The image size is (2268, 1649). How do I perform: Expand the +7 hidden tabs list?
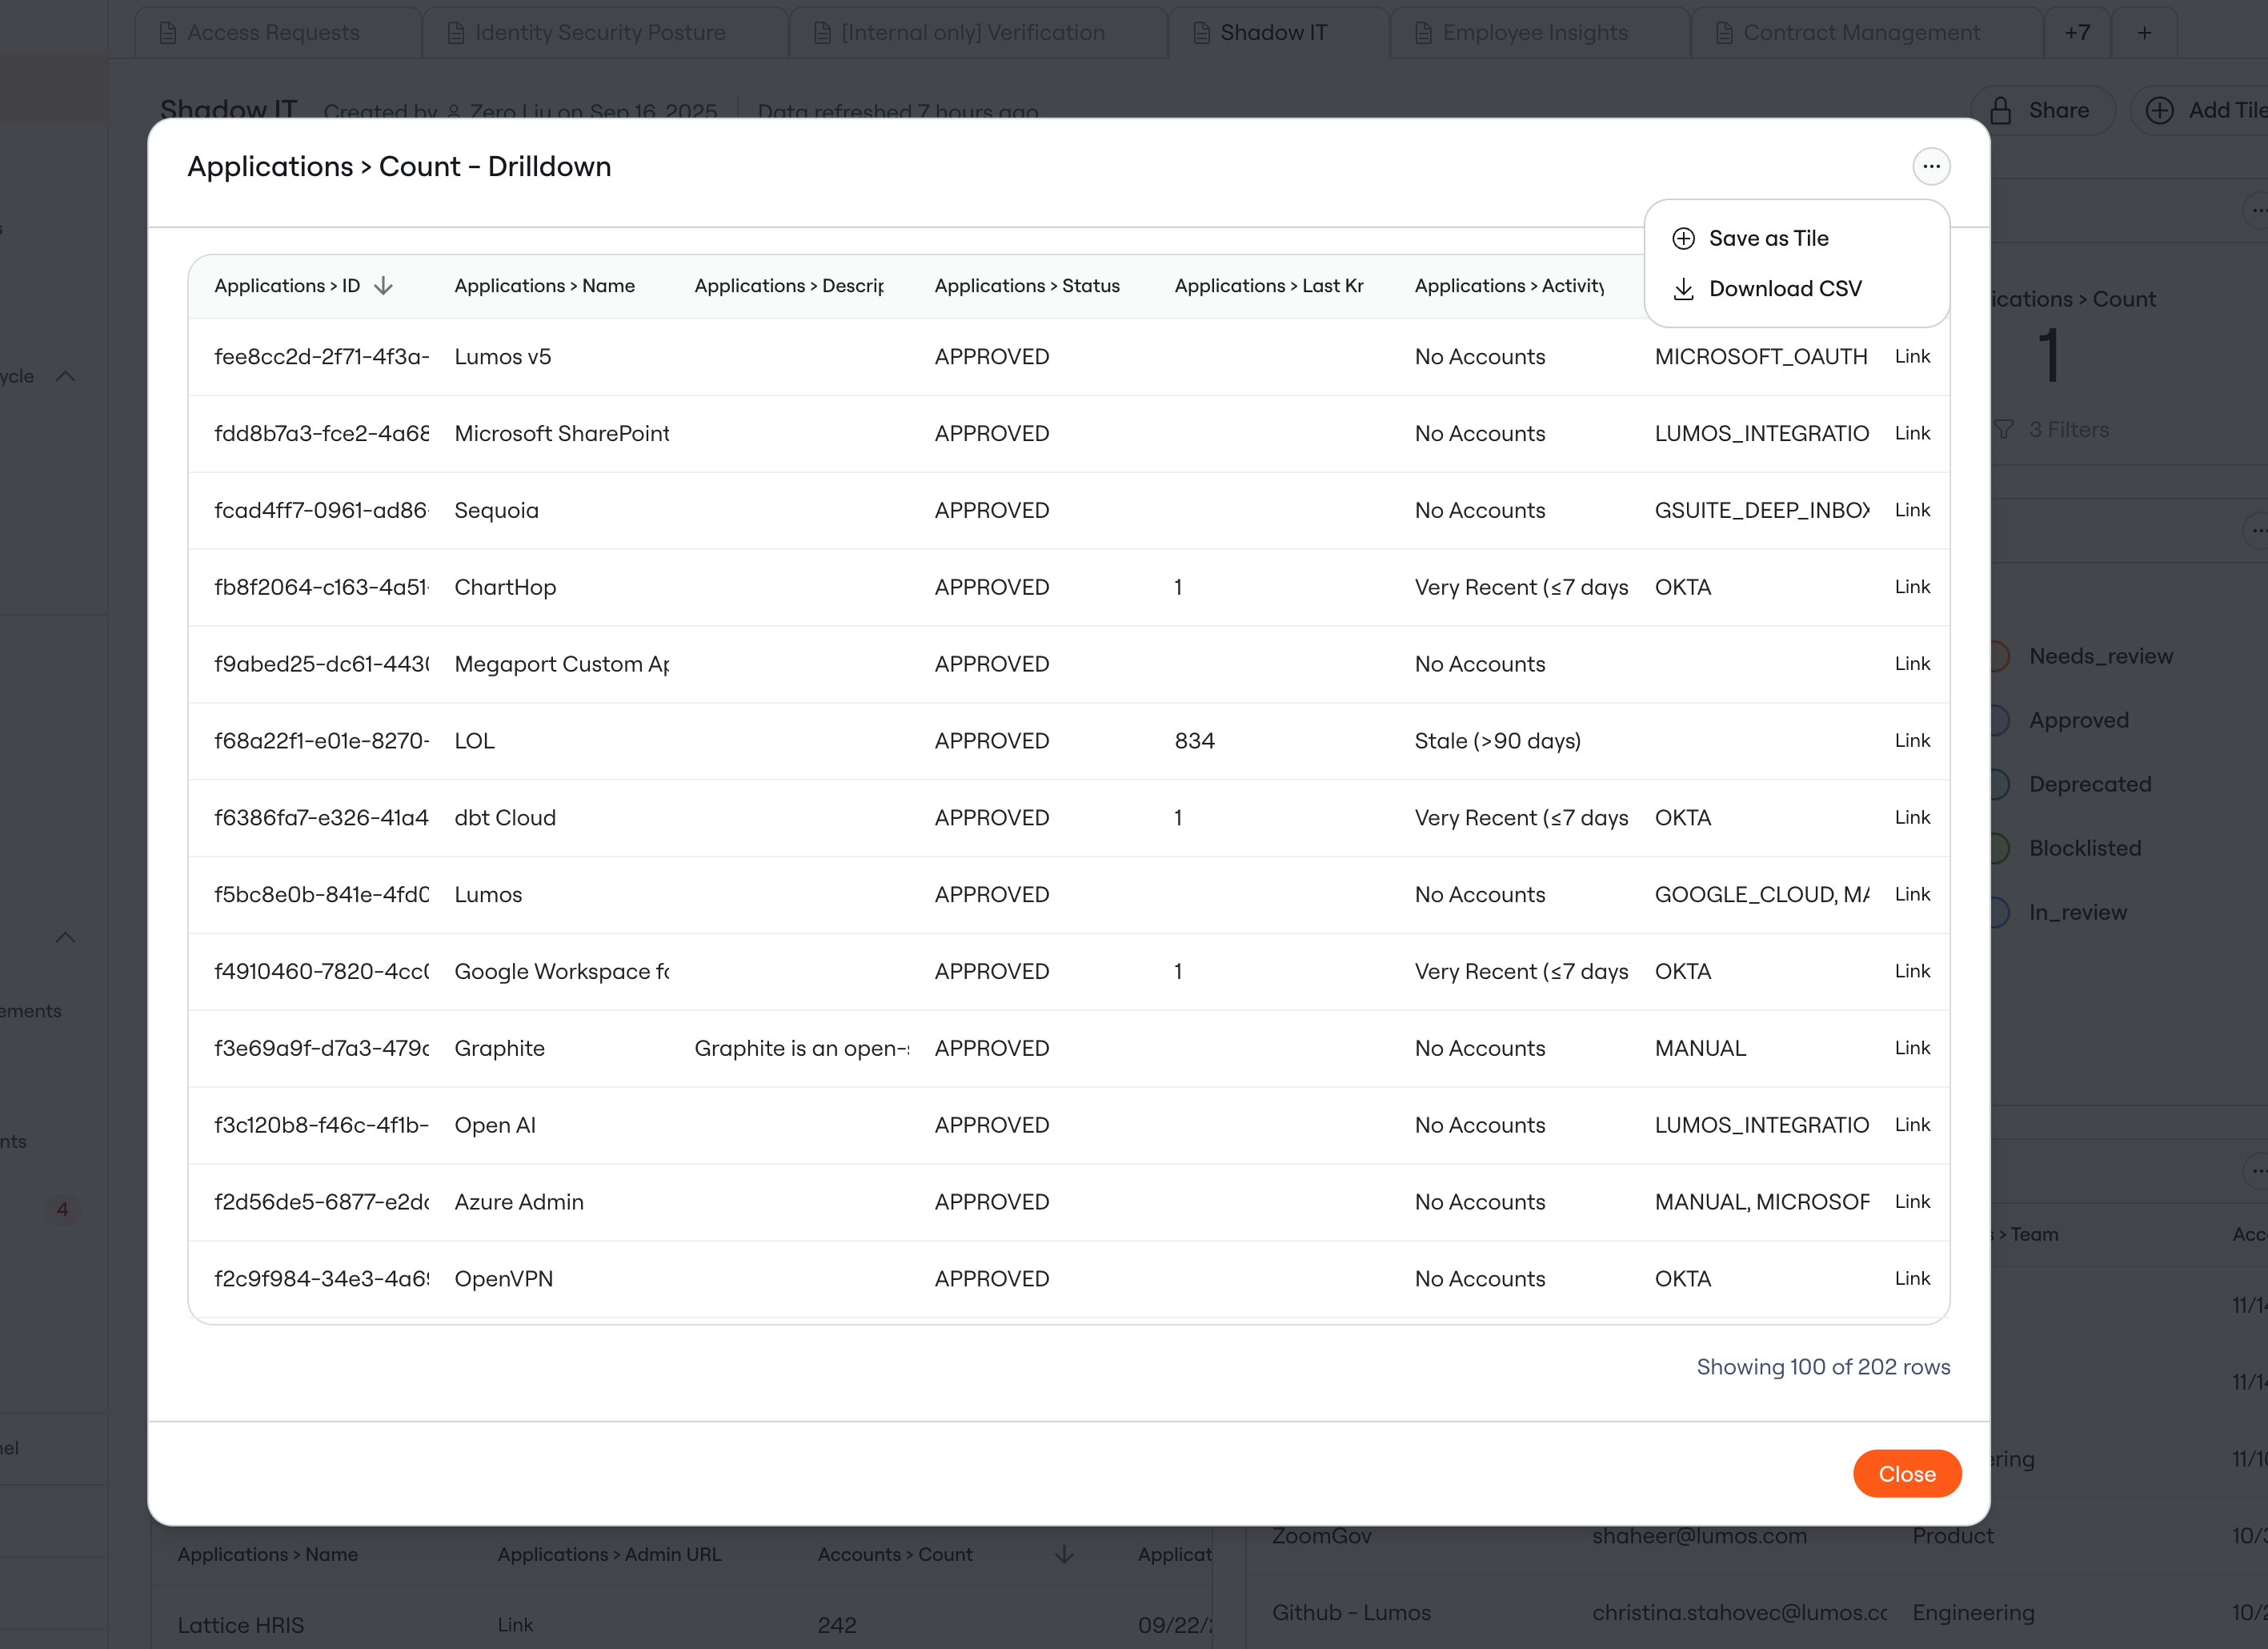coord(2077,33)
